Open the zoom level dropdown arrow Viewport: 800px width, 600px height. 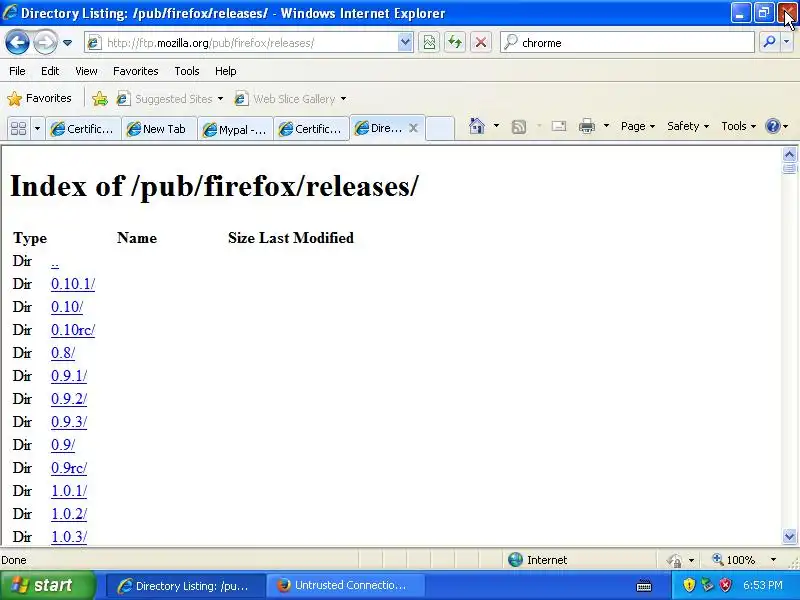773,560
